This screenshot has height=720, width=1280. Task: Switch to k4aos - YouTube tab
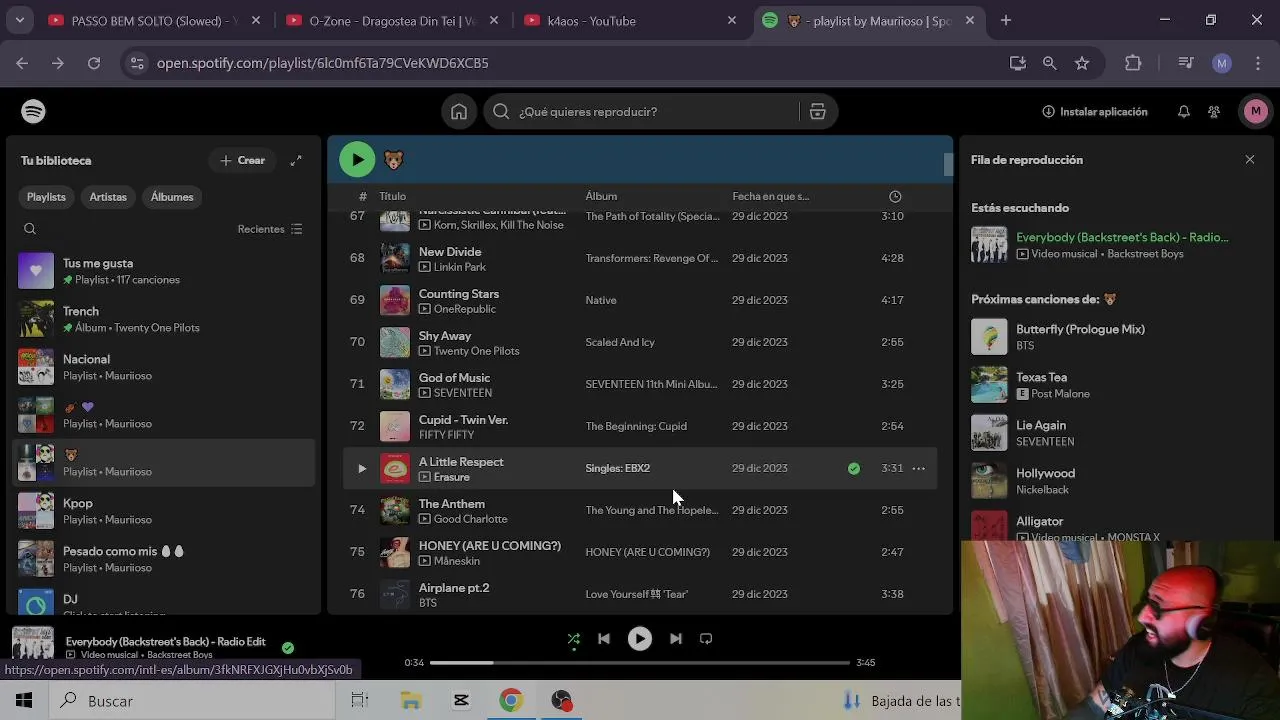pyautogui.click(x=631, y=20)
